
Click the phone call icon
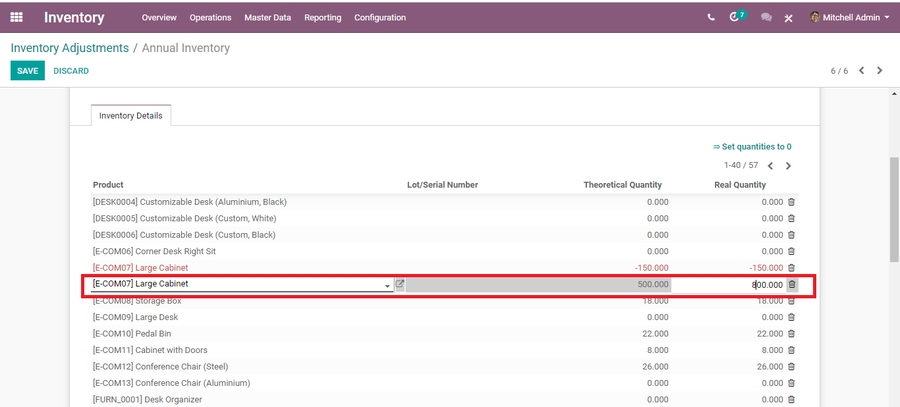click(x=711, y=17)
